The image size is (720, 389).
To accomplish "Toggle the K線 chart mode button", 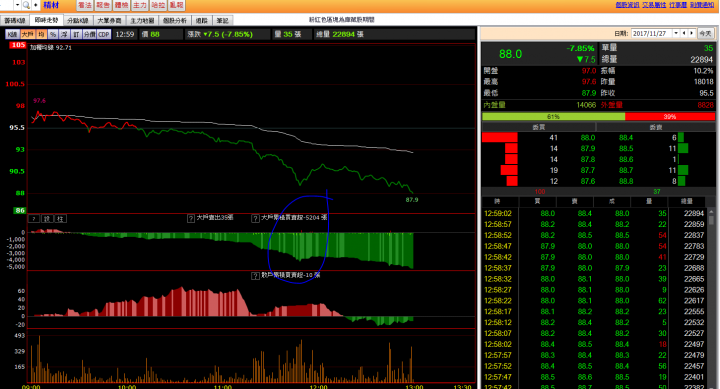I will pyautogui.click(x=12, y=34).
